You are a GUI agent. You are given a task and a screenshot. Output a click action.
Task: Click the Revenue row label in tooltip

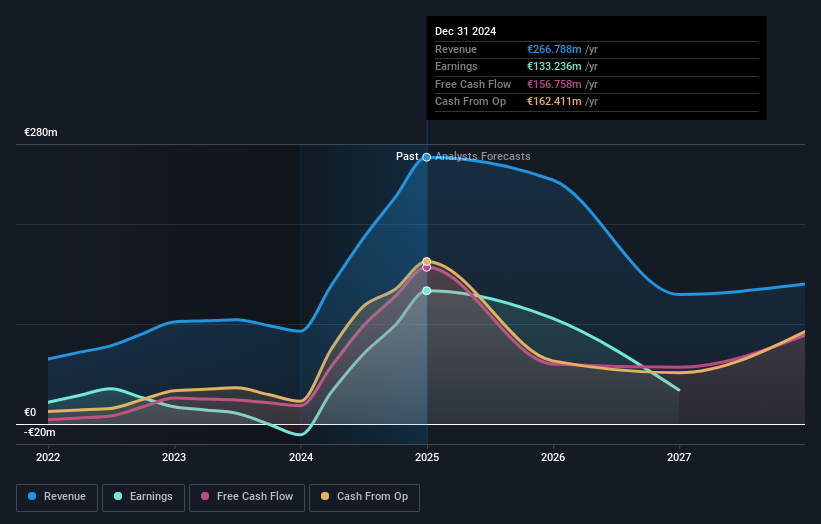point(456,49)
